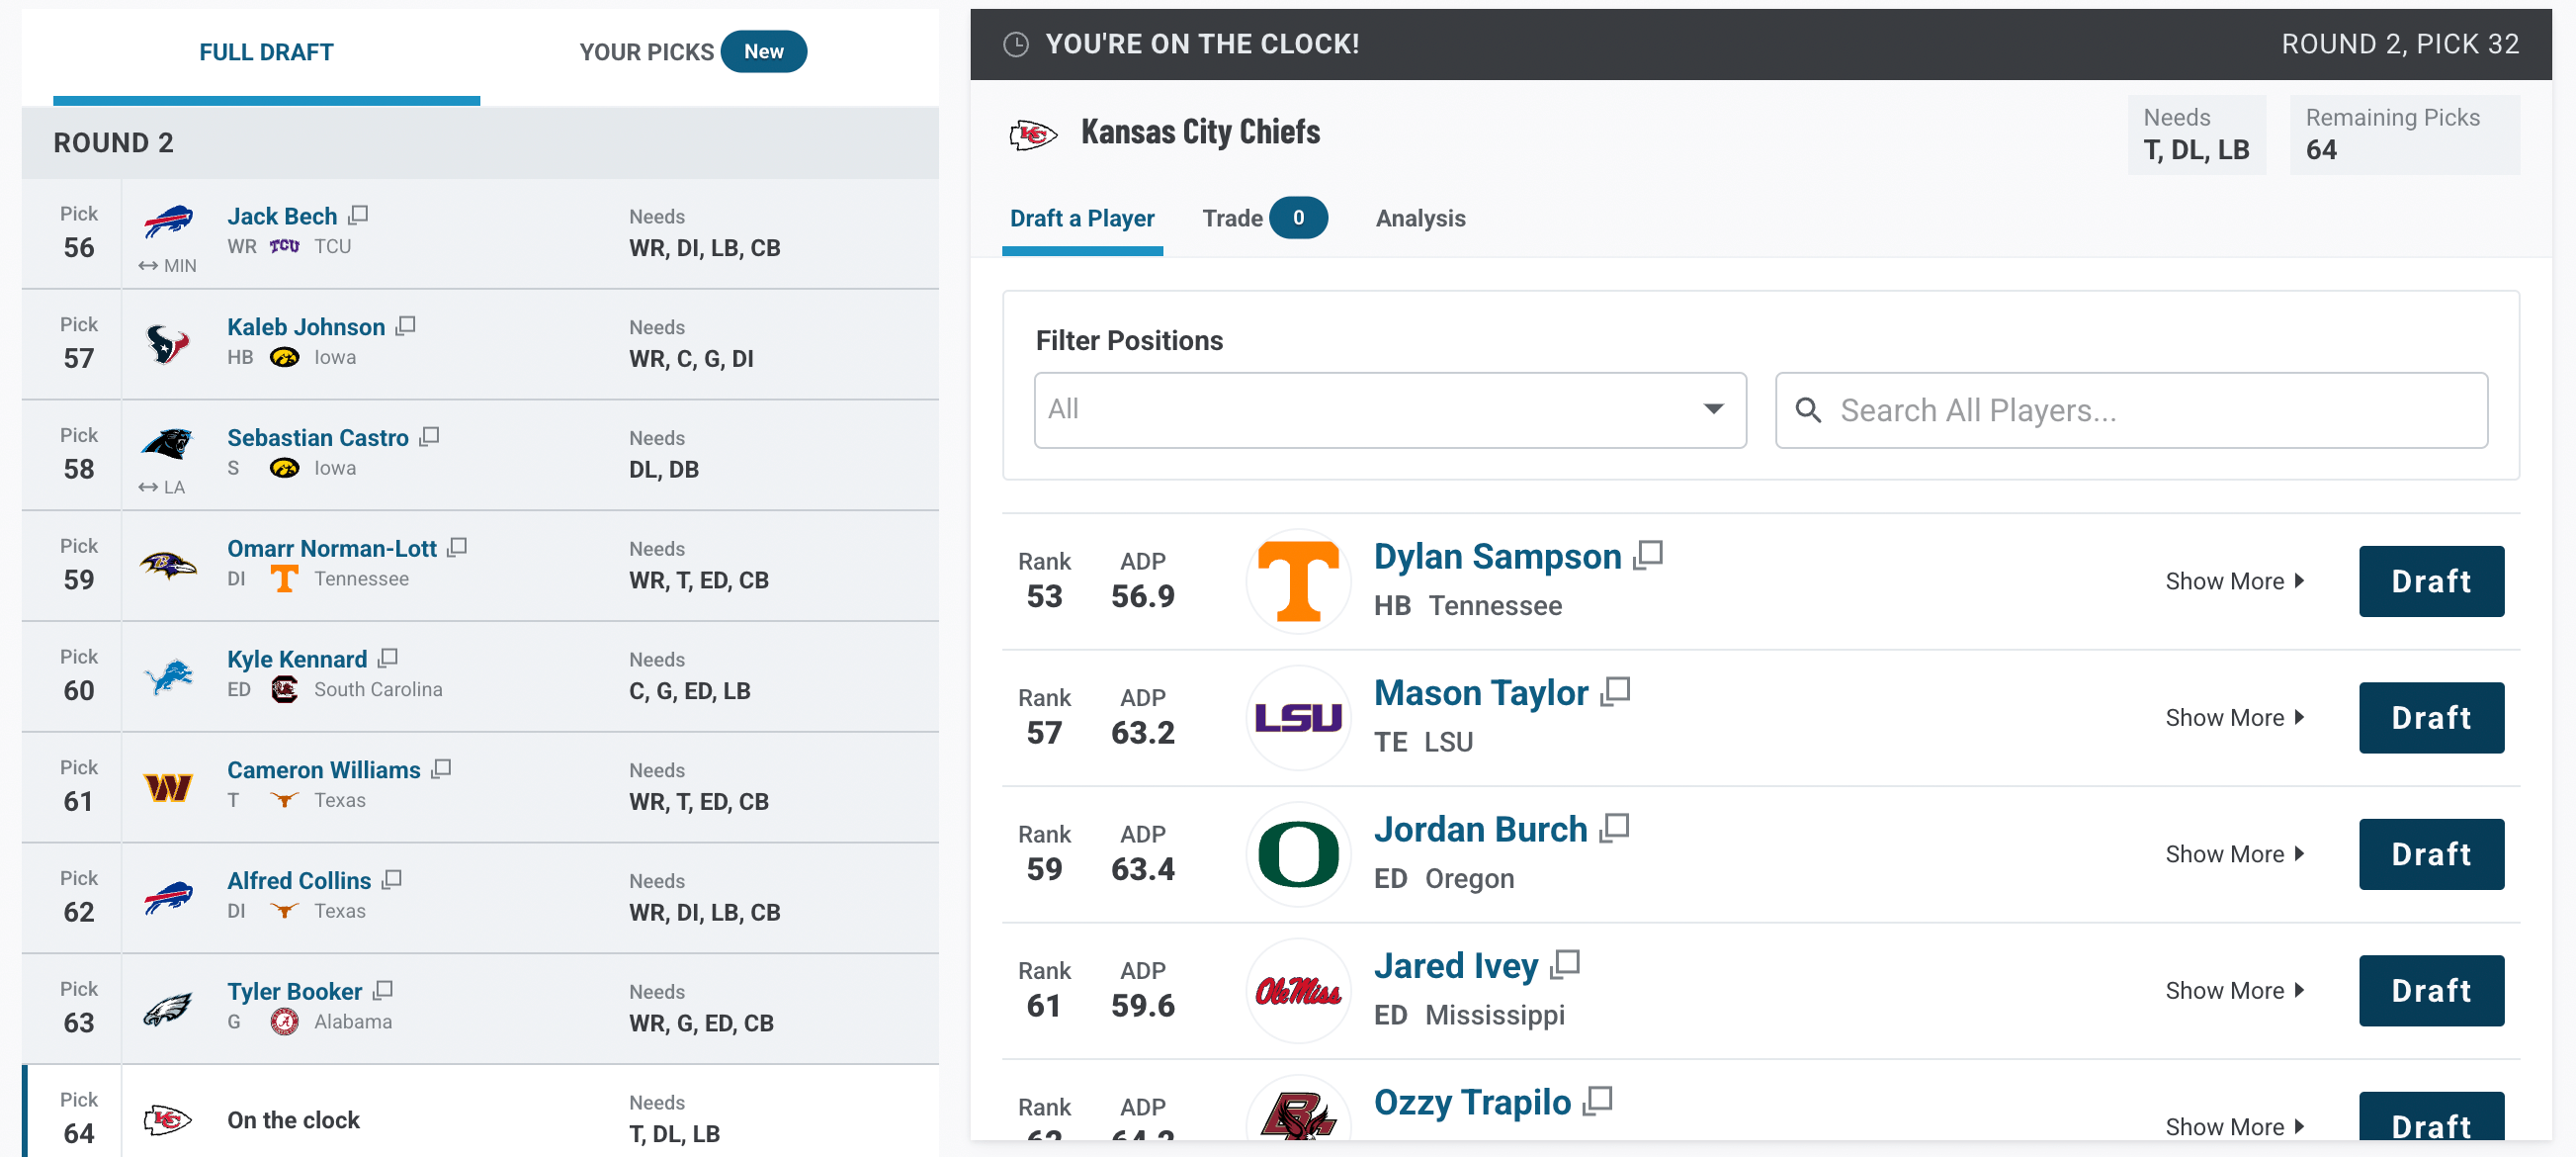The image size is (2576, 1157).
Task: Open Tyler Booker player card icon
Action: (x=383, y=991)
